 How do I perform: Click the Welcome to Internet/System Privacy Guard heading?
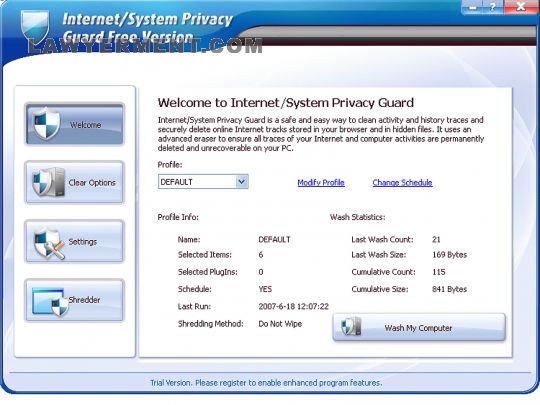point(286,103)
